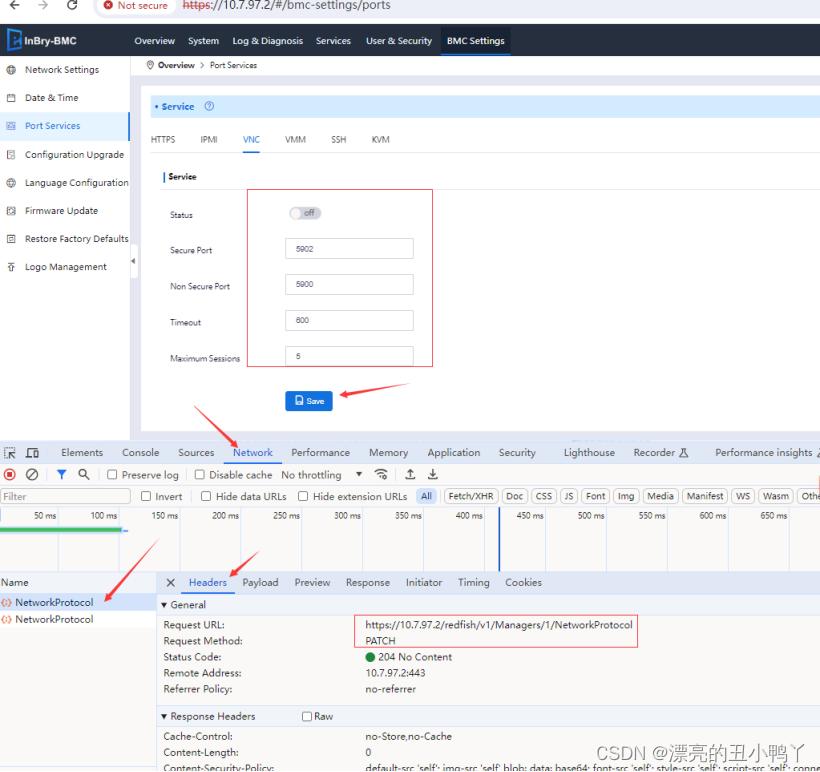This screenshot has width=820, height=772.
Task: Check the Disable cache checkbox
Action: click(200, 475)
